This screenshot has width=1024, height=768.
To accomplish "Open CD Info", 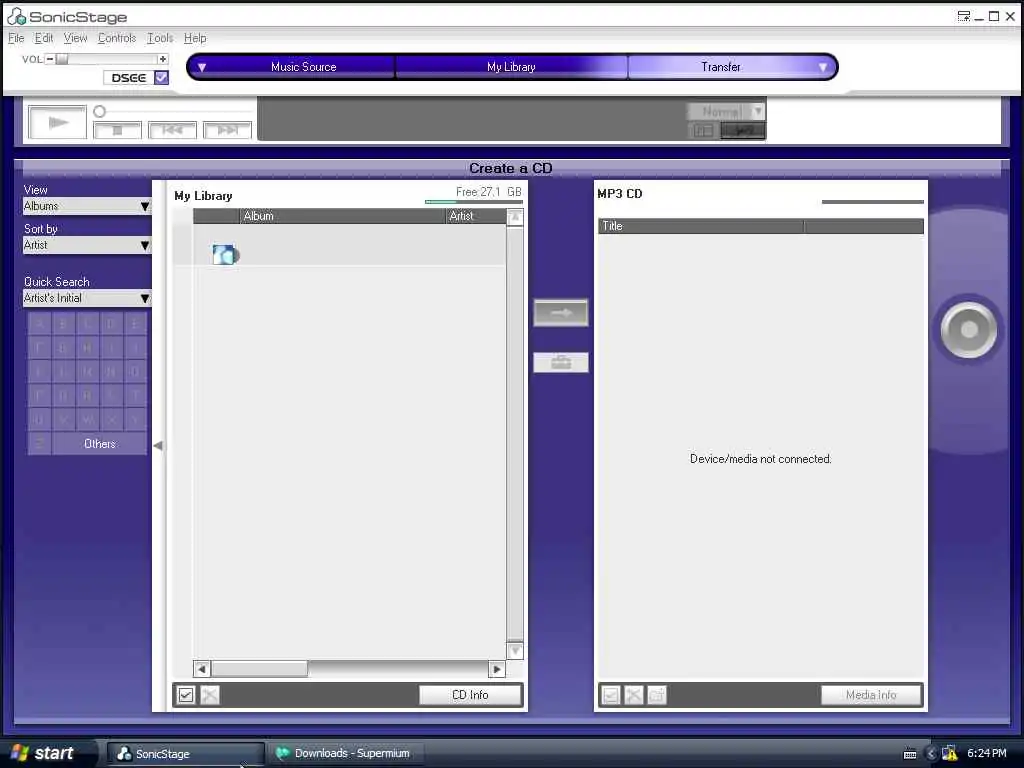I will tap(470, 695).
